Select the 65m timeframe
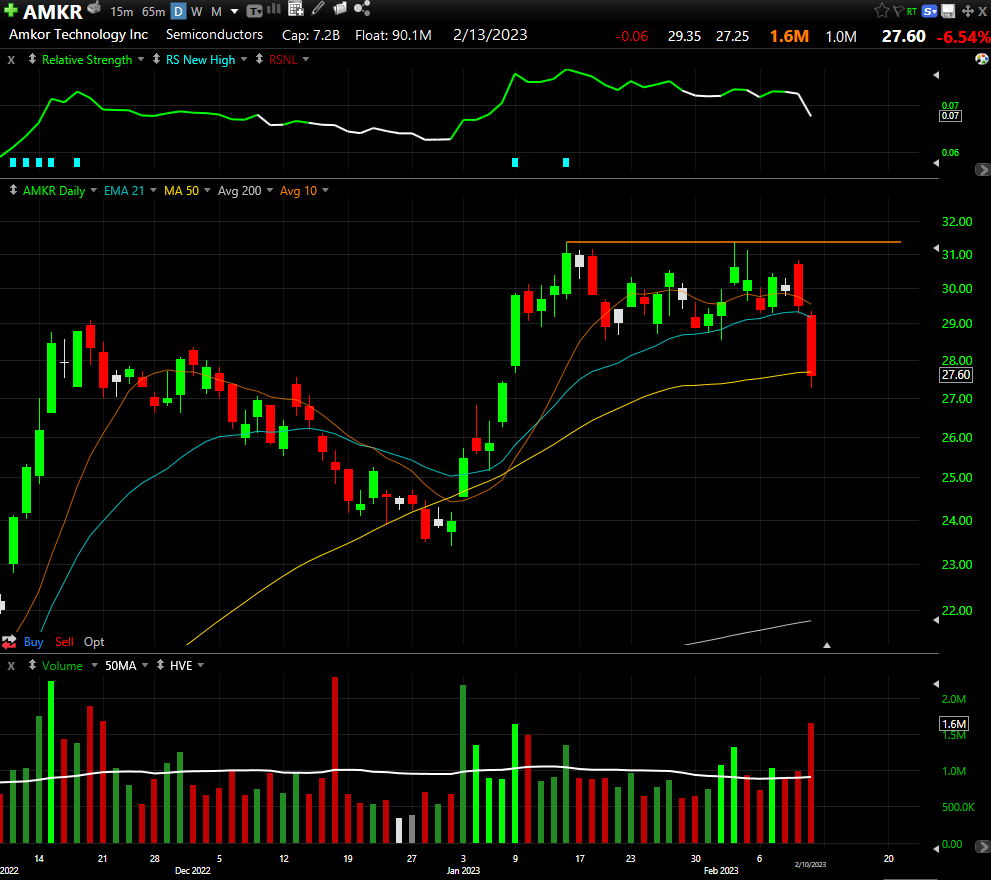991x880 pixels. [154, 11]
